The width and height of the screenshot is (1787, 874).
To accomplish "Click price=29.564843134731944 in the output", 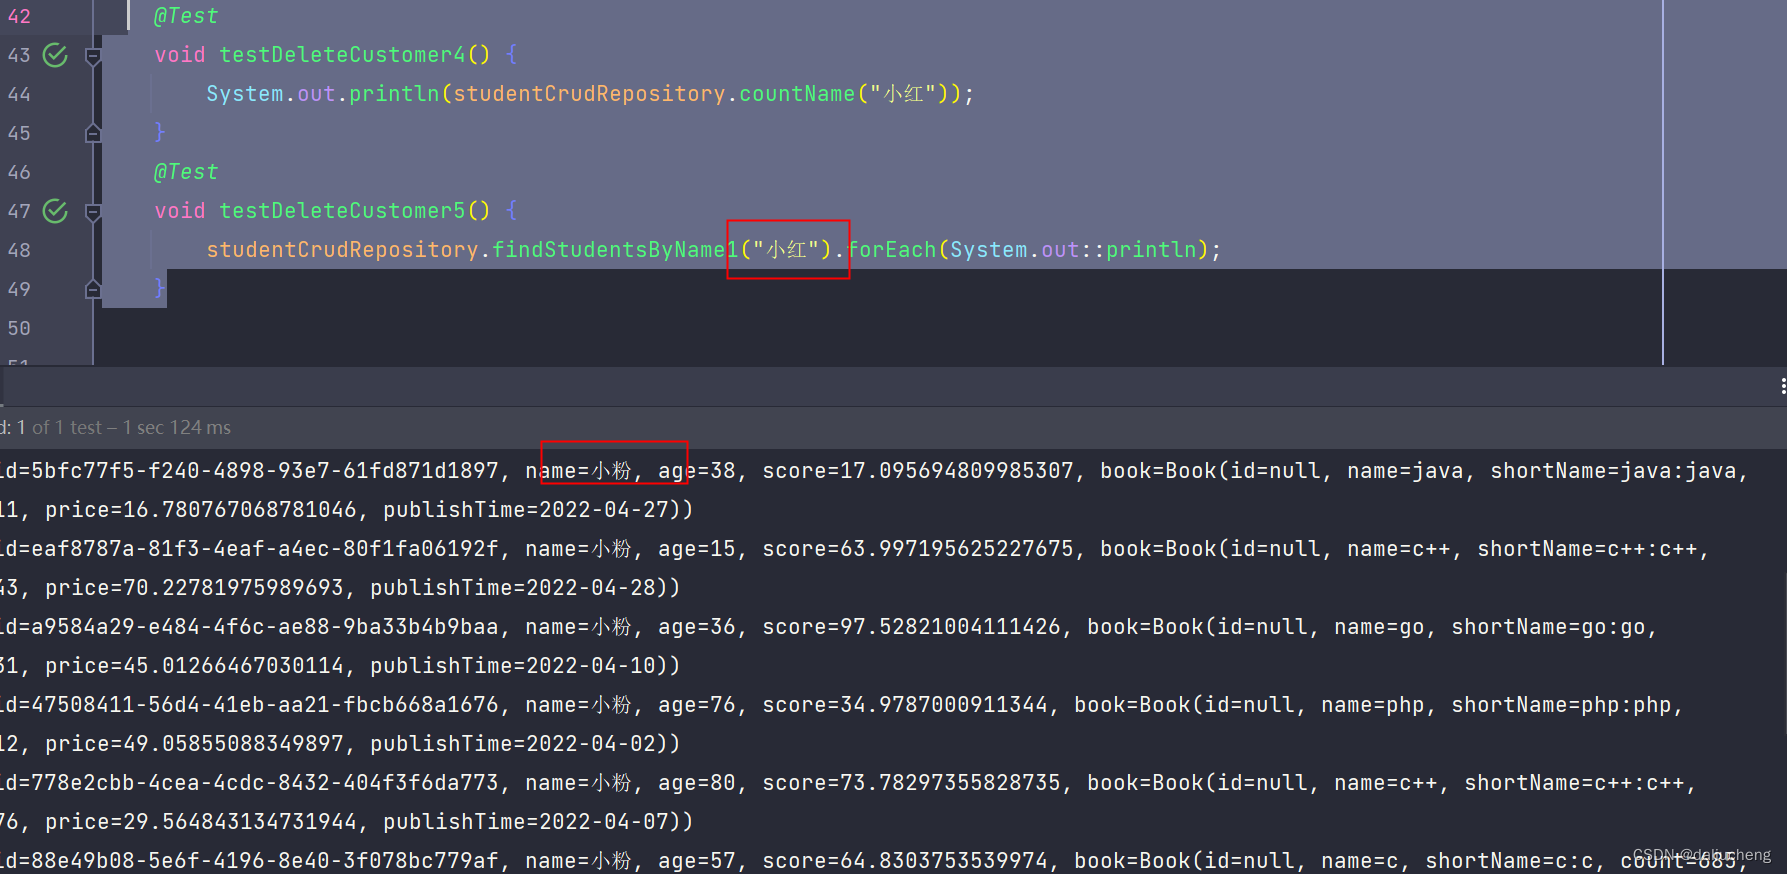I will click(201, 822).
